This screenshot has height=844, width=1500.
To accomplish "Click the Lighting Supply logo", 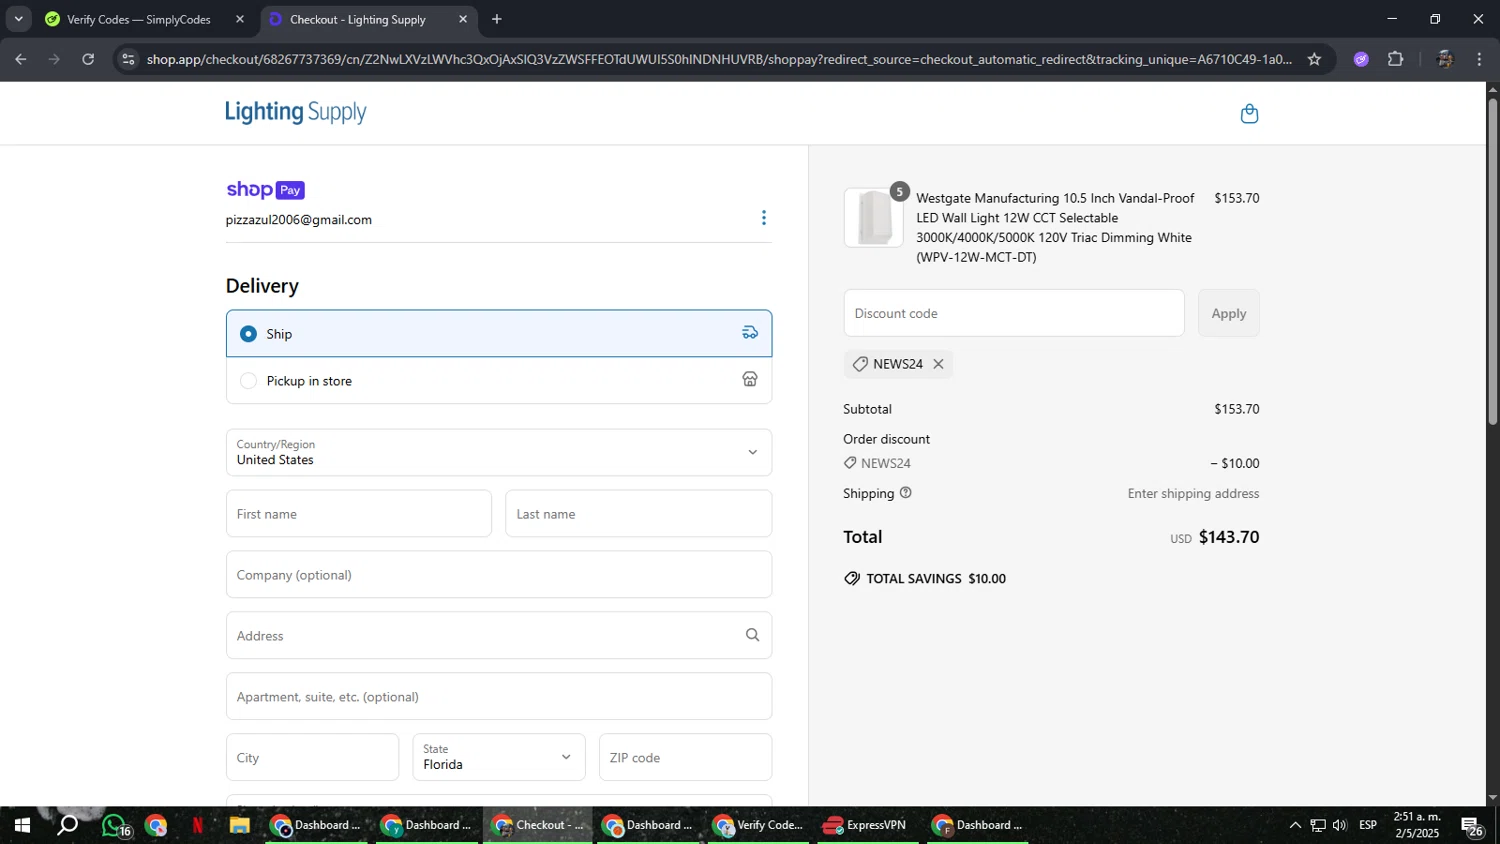I will (296, 112).
